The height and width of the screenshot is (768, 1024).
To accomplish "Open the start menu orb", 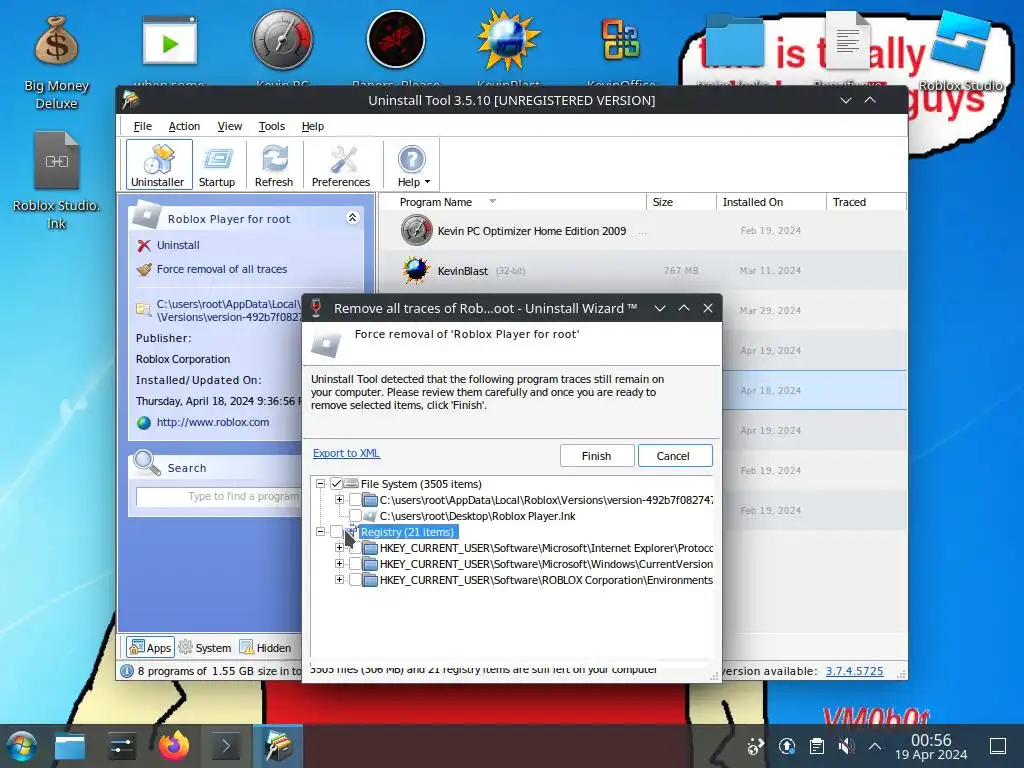I will (22, 746).
